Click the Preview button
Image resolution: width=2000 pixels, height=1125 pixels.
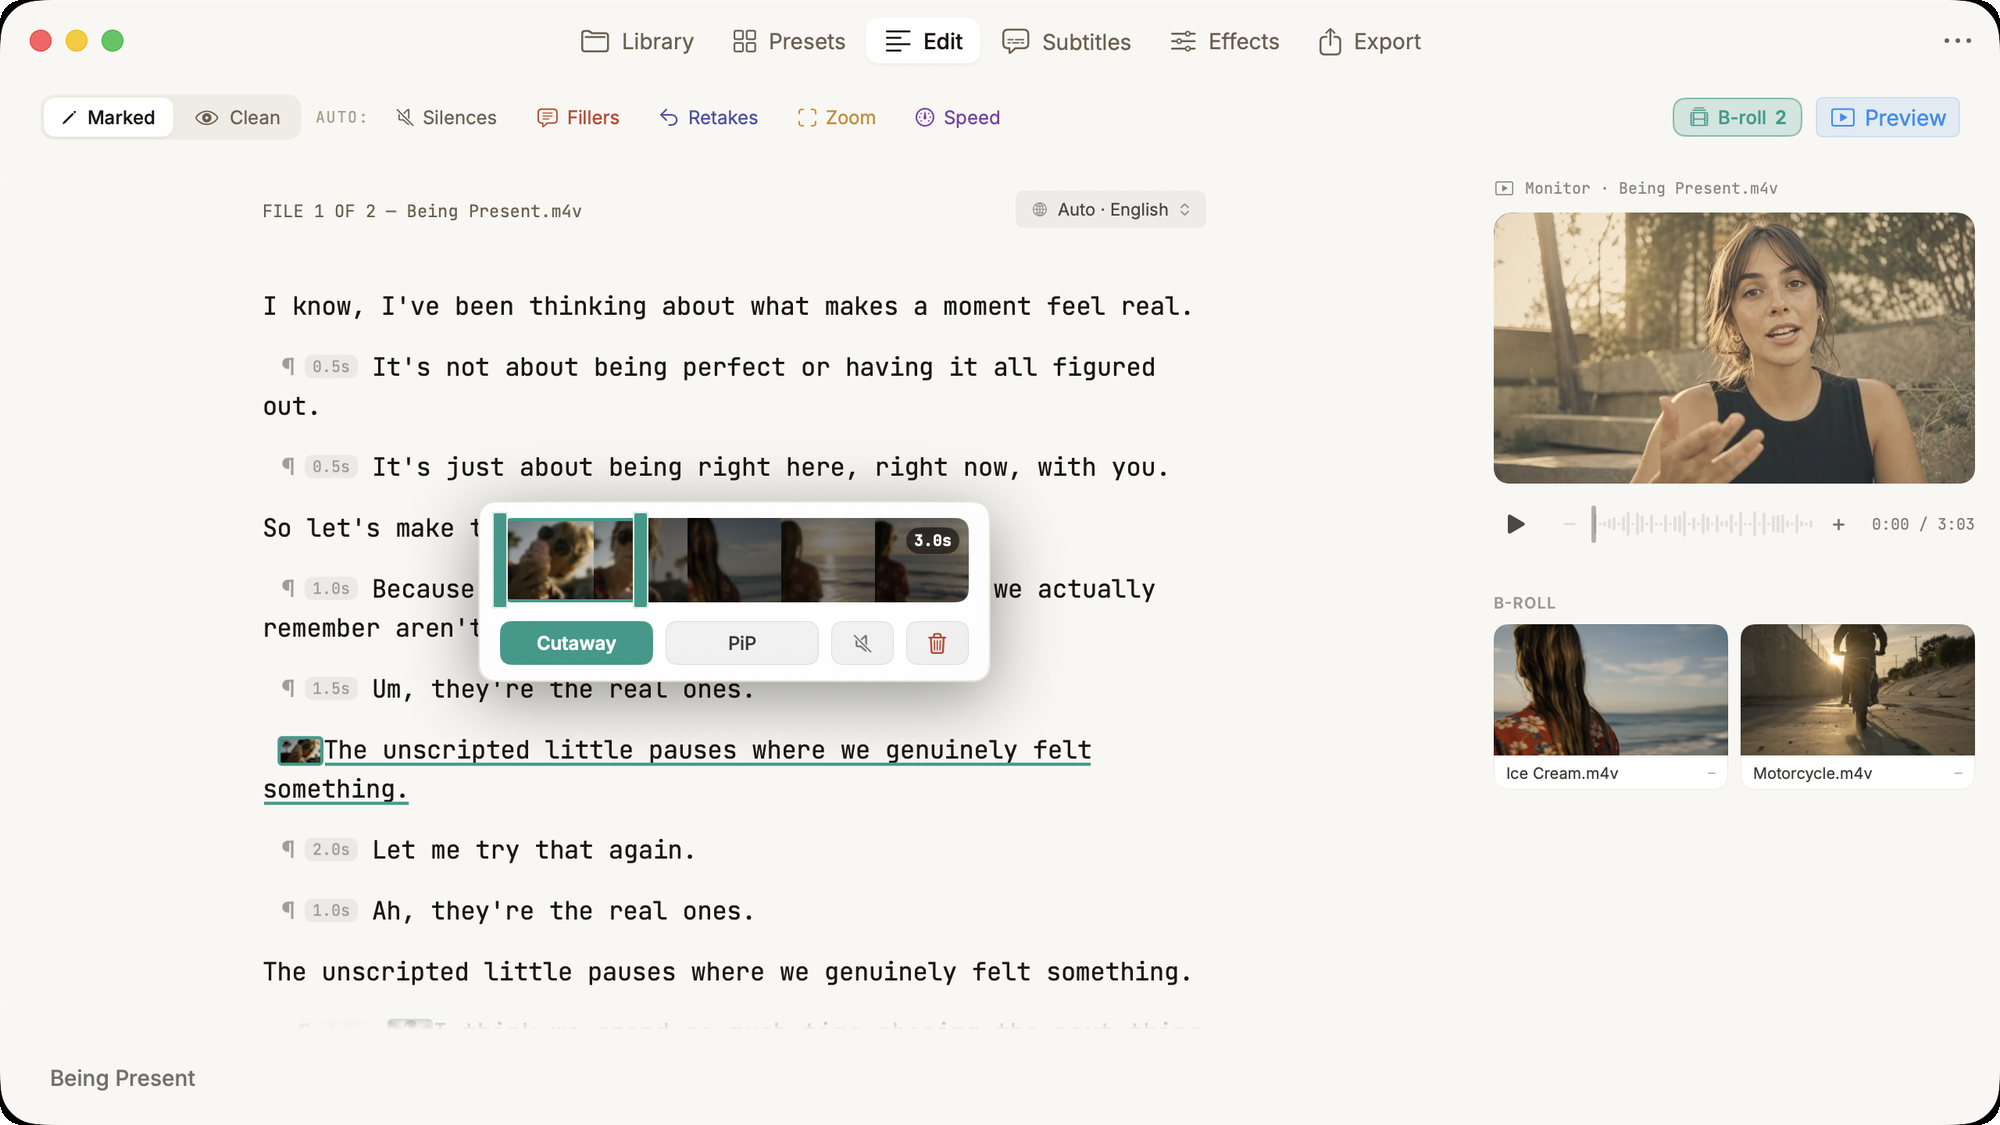coord(1887,117)
